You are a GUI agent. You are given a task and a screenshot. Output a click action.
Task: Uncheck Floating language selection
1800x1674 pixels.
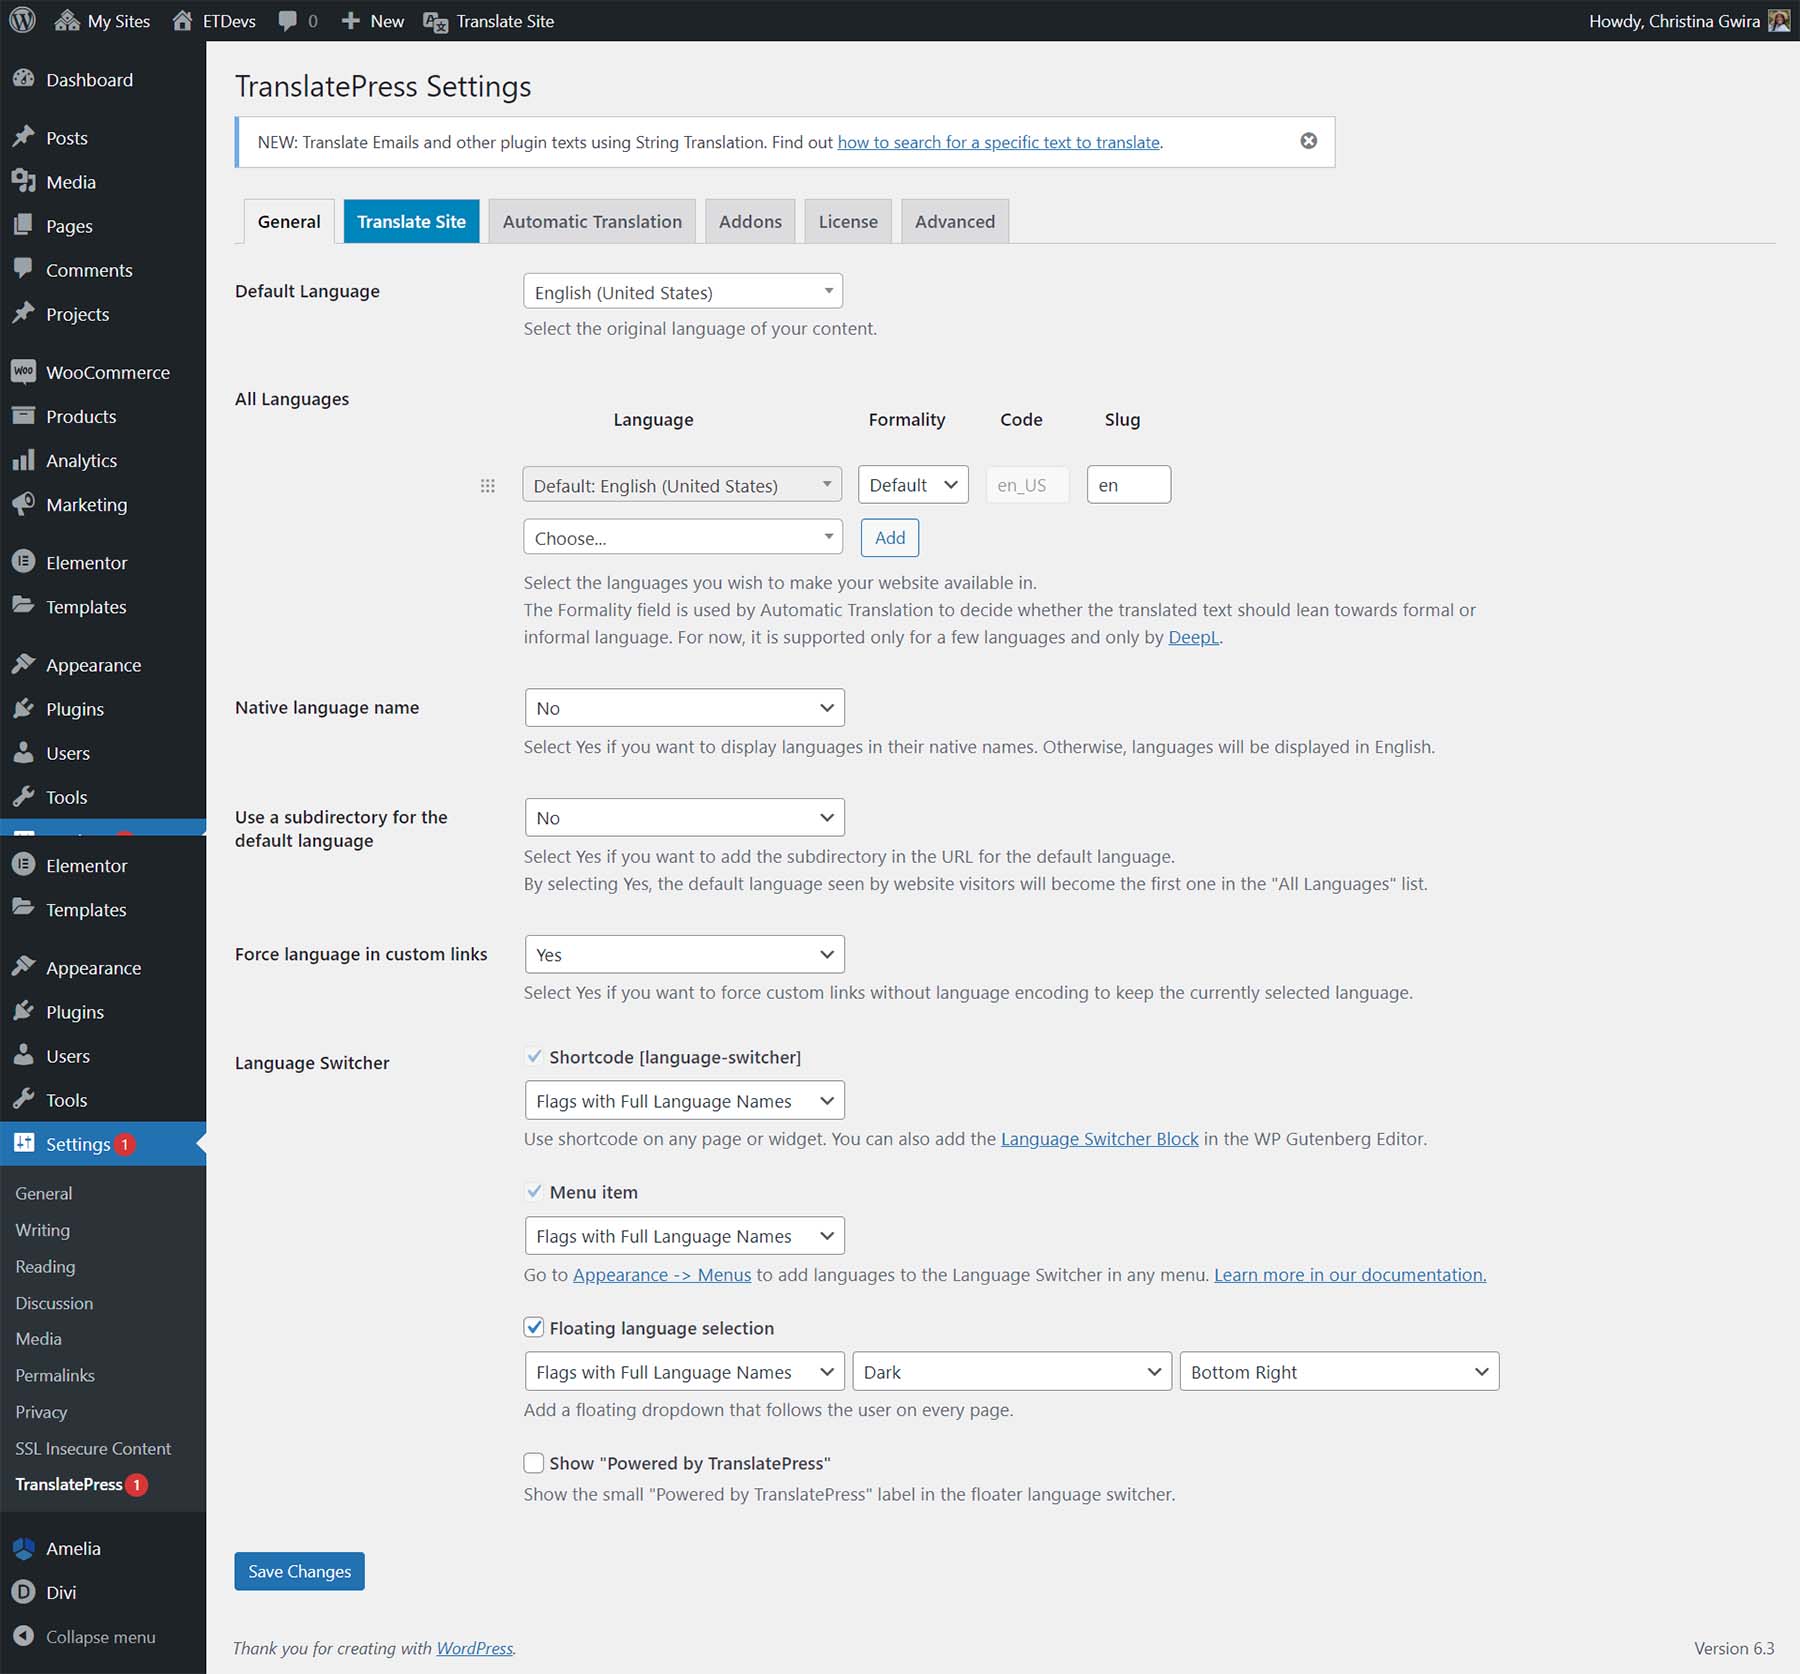point(534,1328)
